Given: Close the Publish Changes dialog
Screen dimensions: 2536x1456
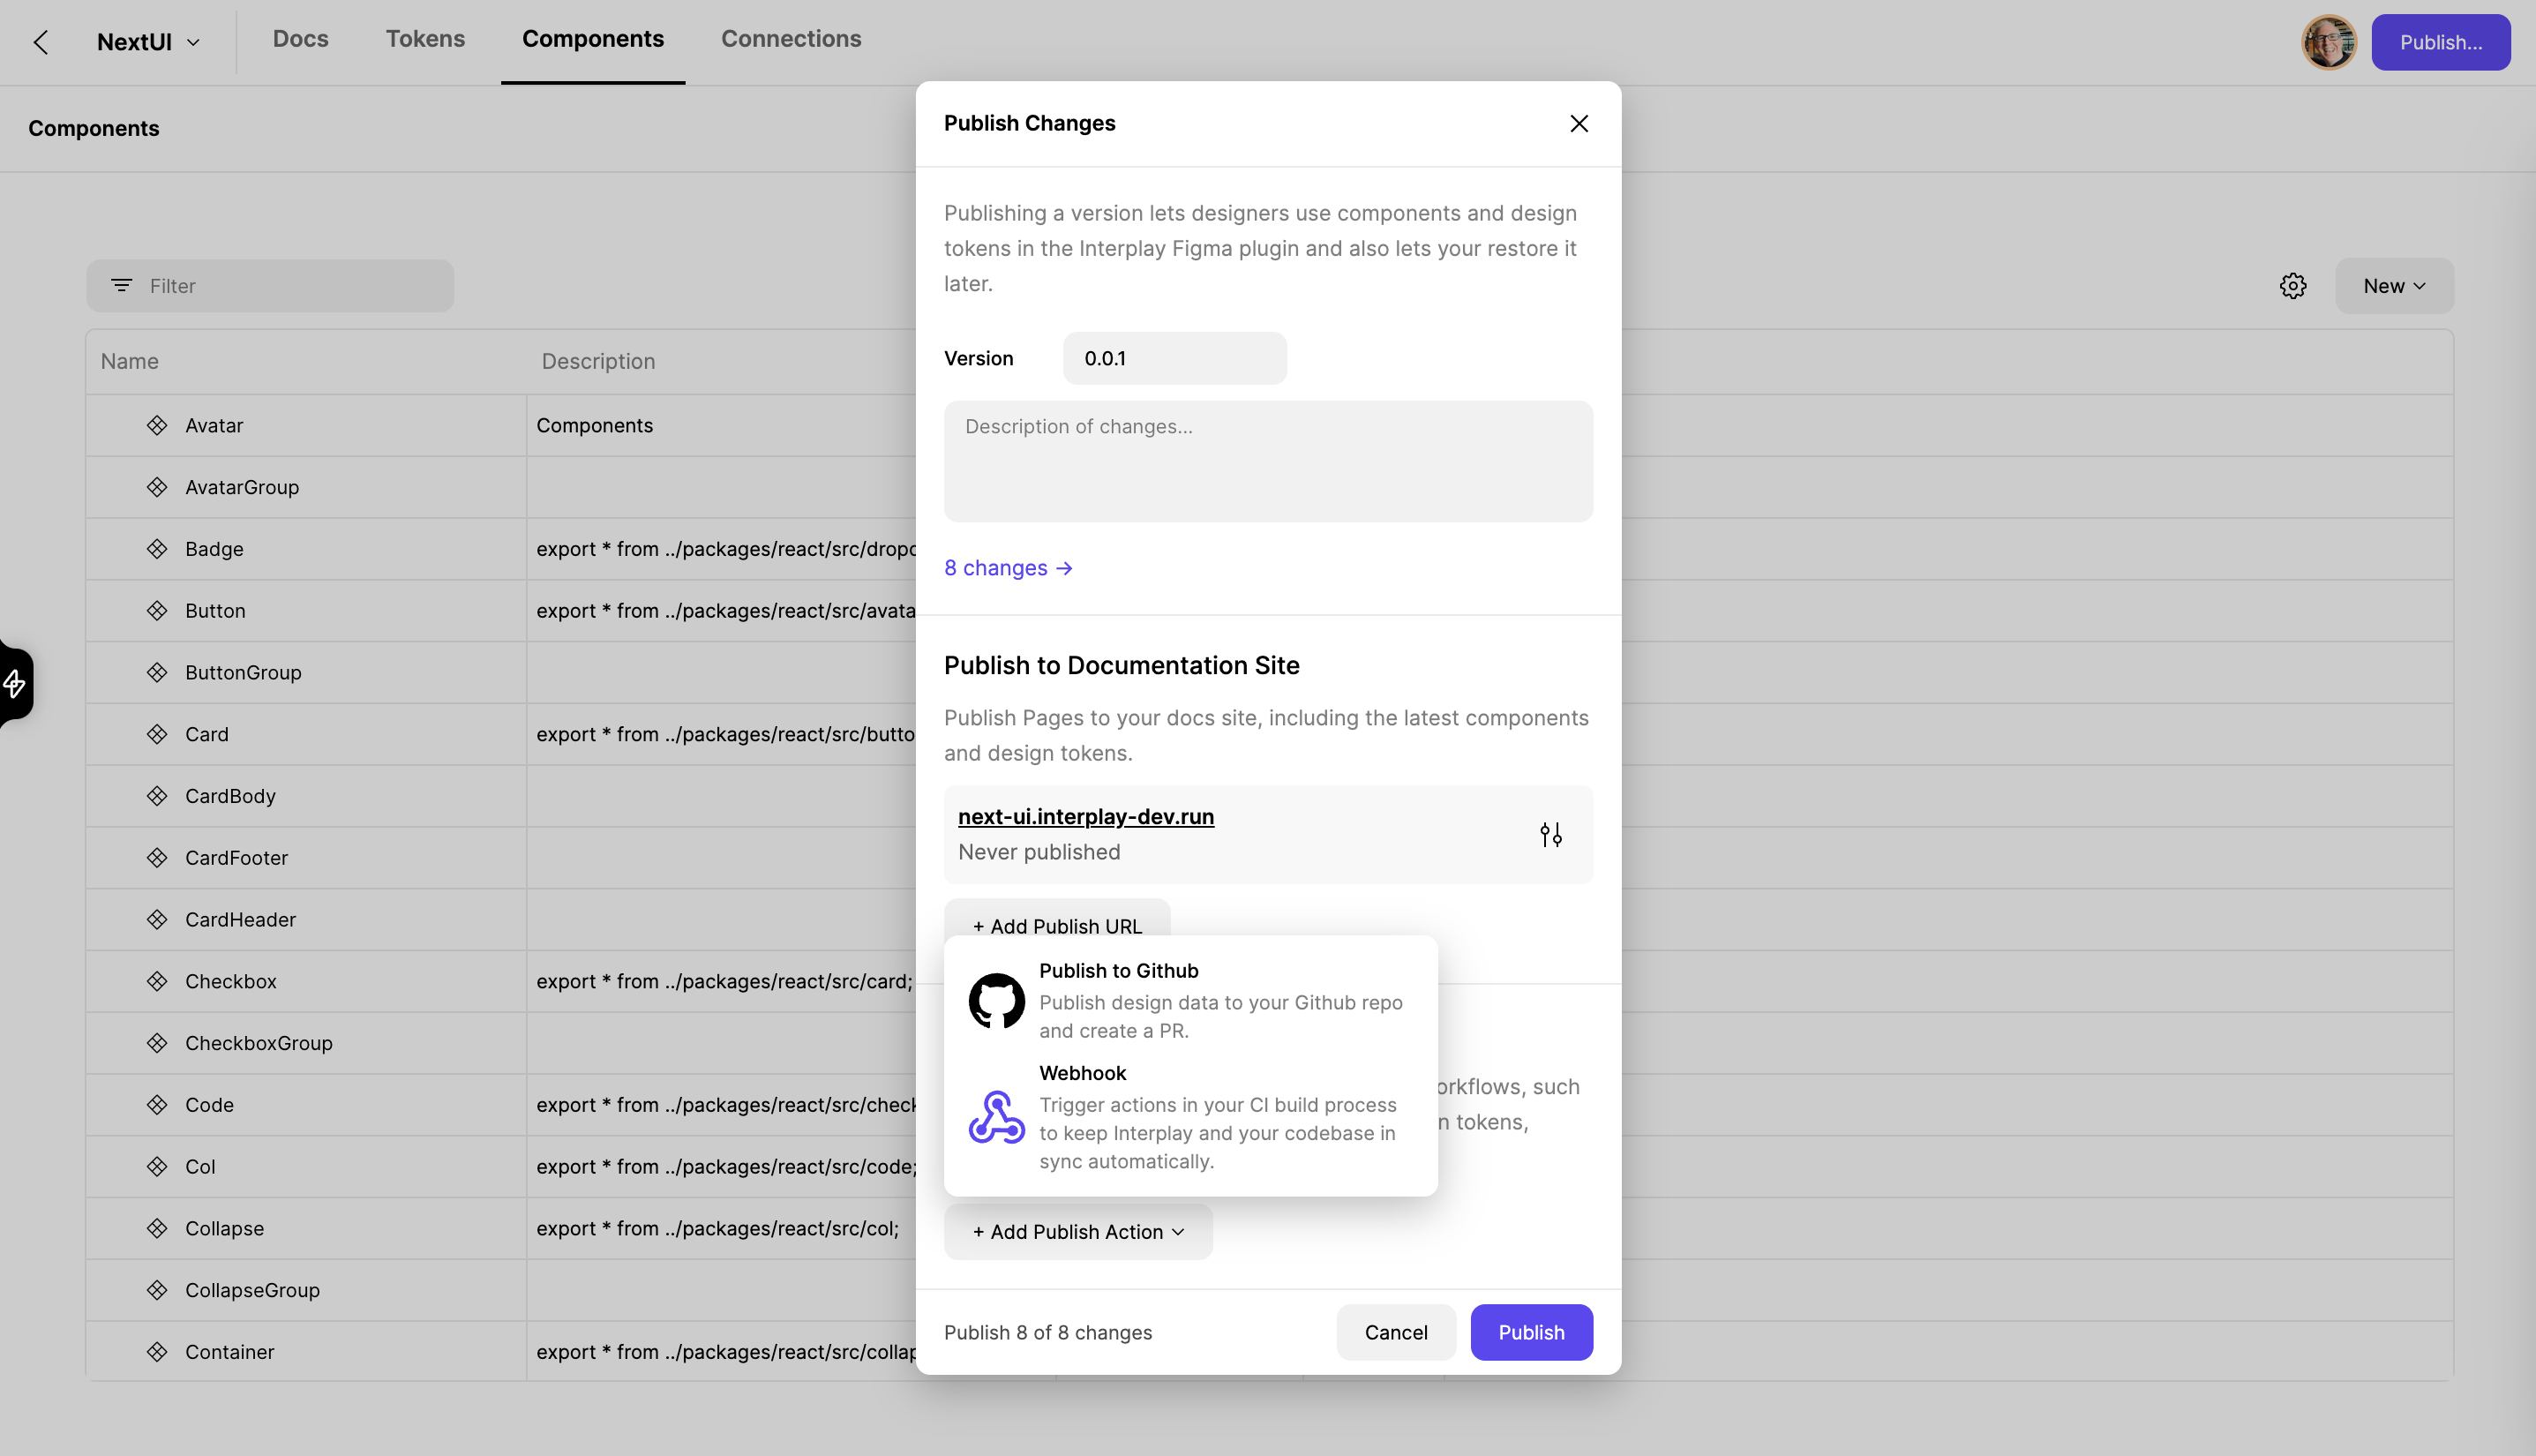Looking at the screenshot, I should (x=1579, y=123).
